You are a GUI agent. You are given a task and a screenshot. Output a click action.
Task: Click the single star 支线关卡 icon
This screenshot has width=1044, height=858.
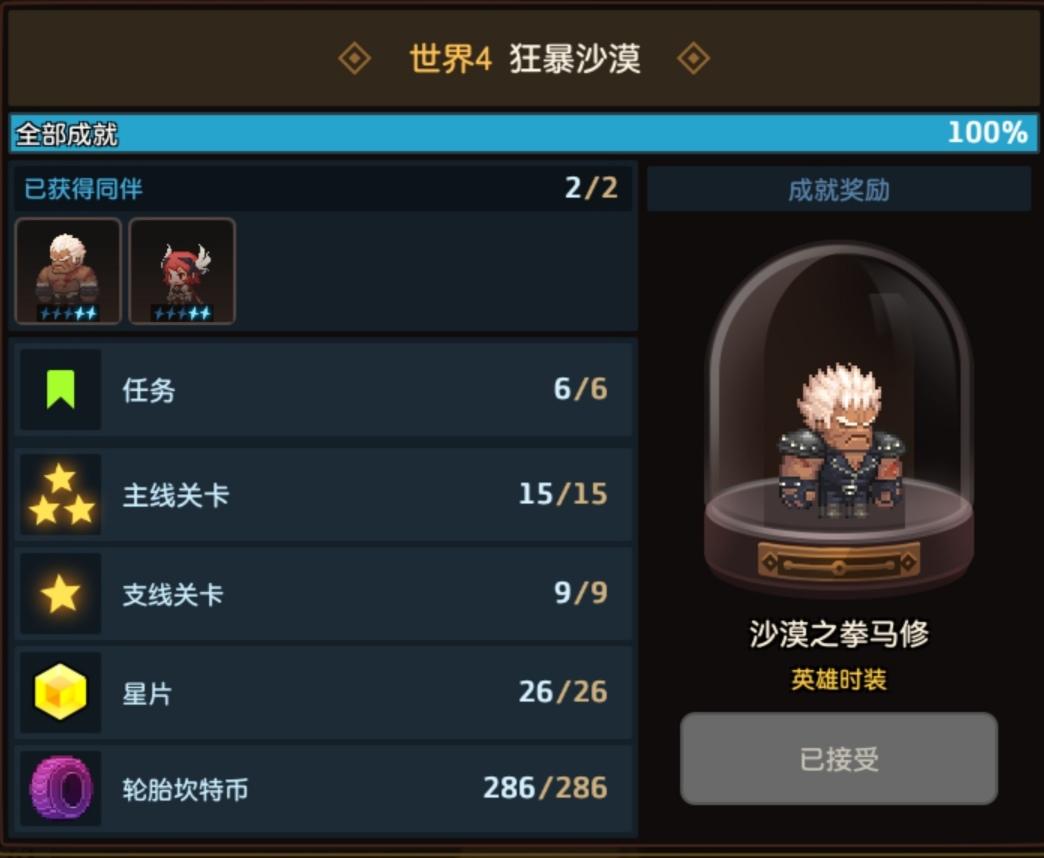pos(61,593)
